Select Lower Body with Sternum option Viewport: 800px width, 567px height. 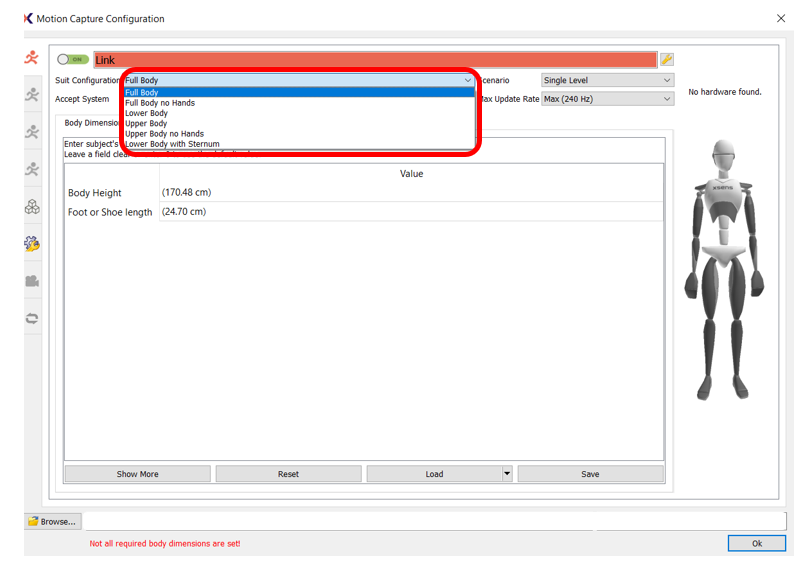point(172,144)
